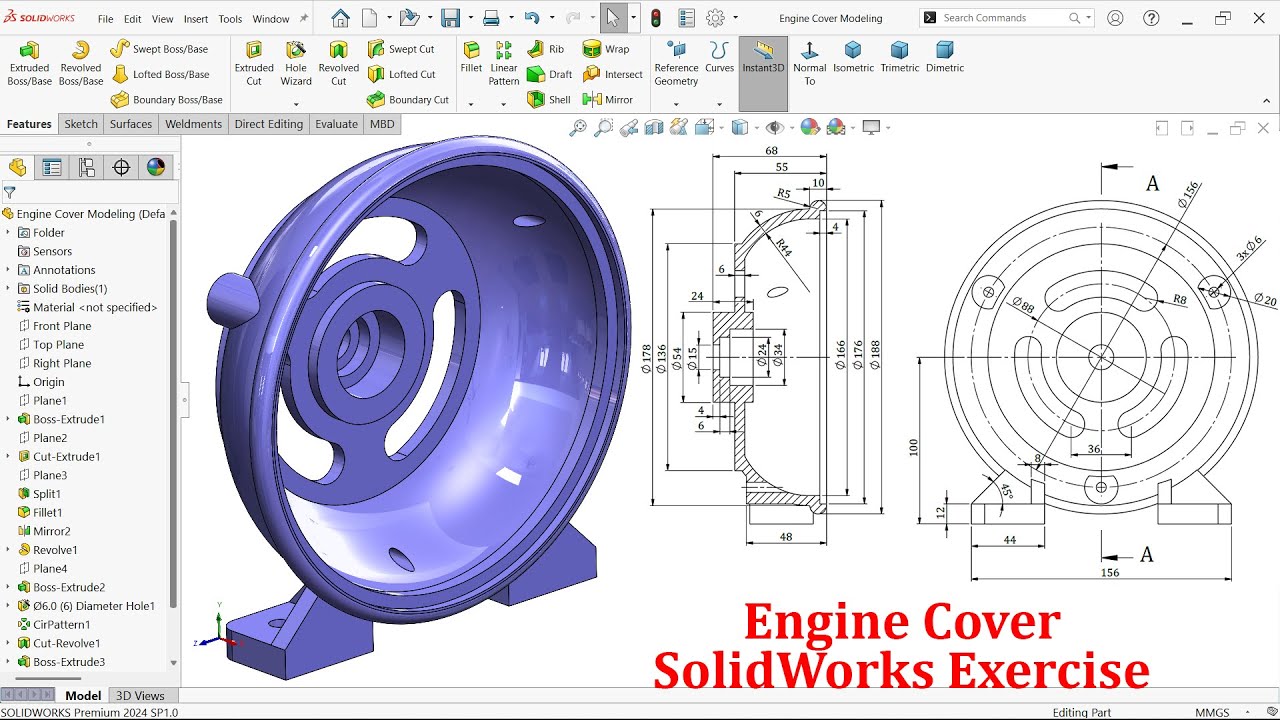Open the Options gear dropdown arrow

coord(736,18)
